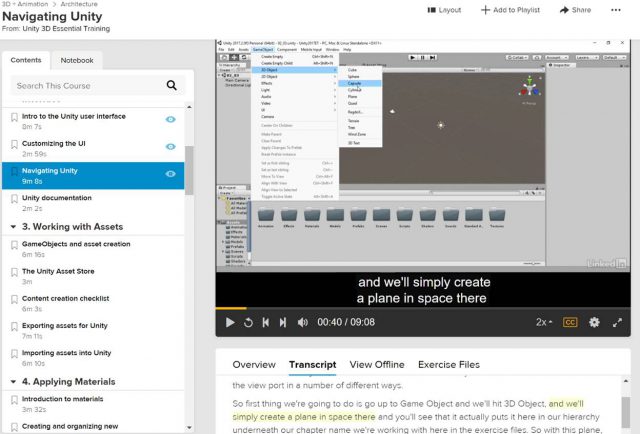Bookmark Introduction to materials lesson

tap(14, 400)
